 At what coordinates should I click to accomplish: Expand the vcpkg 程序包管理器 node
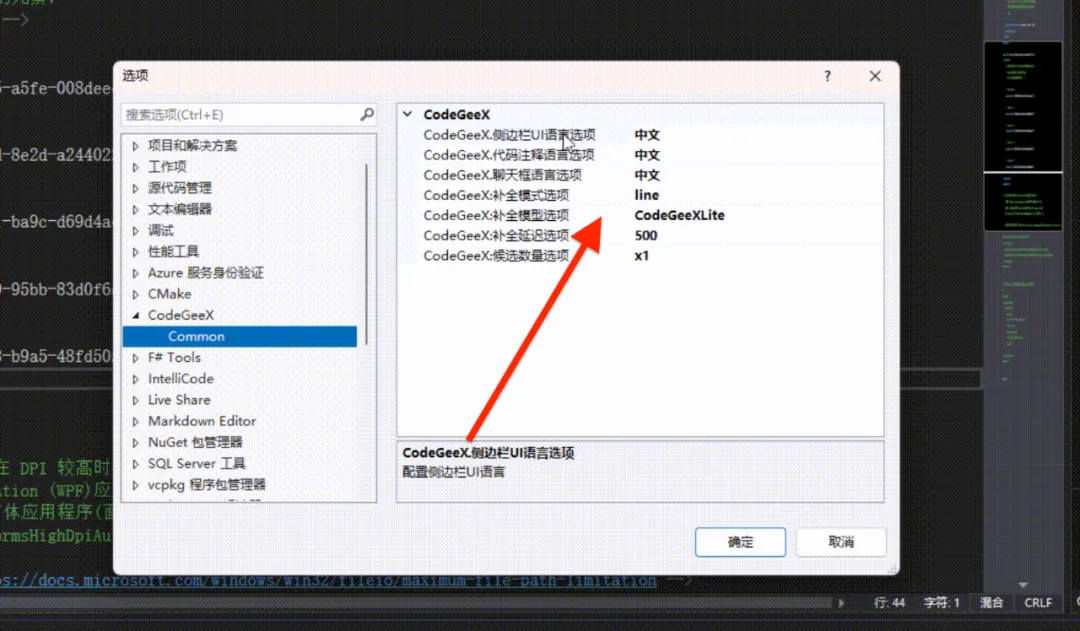(136, 486)
